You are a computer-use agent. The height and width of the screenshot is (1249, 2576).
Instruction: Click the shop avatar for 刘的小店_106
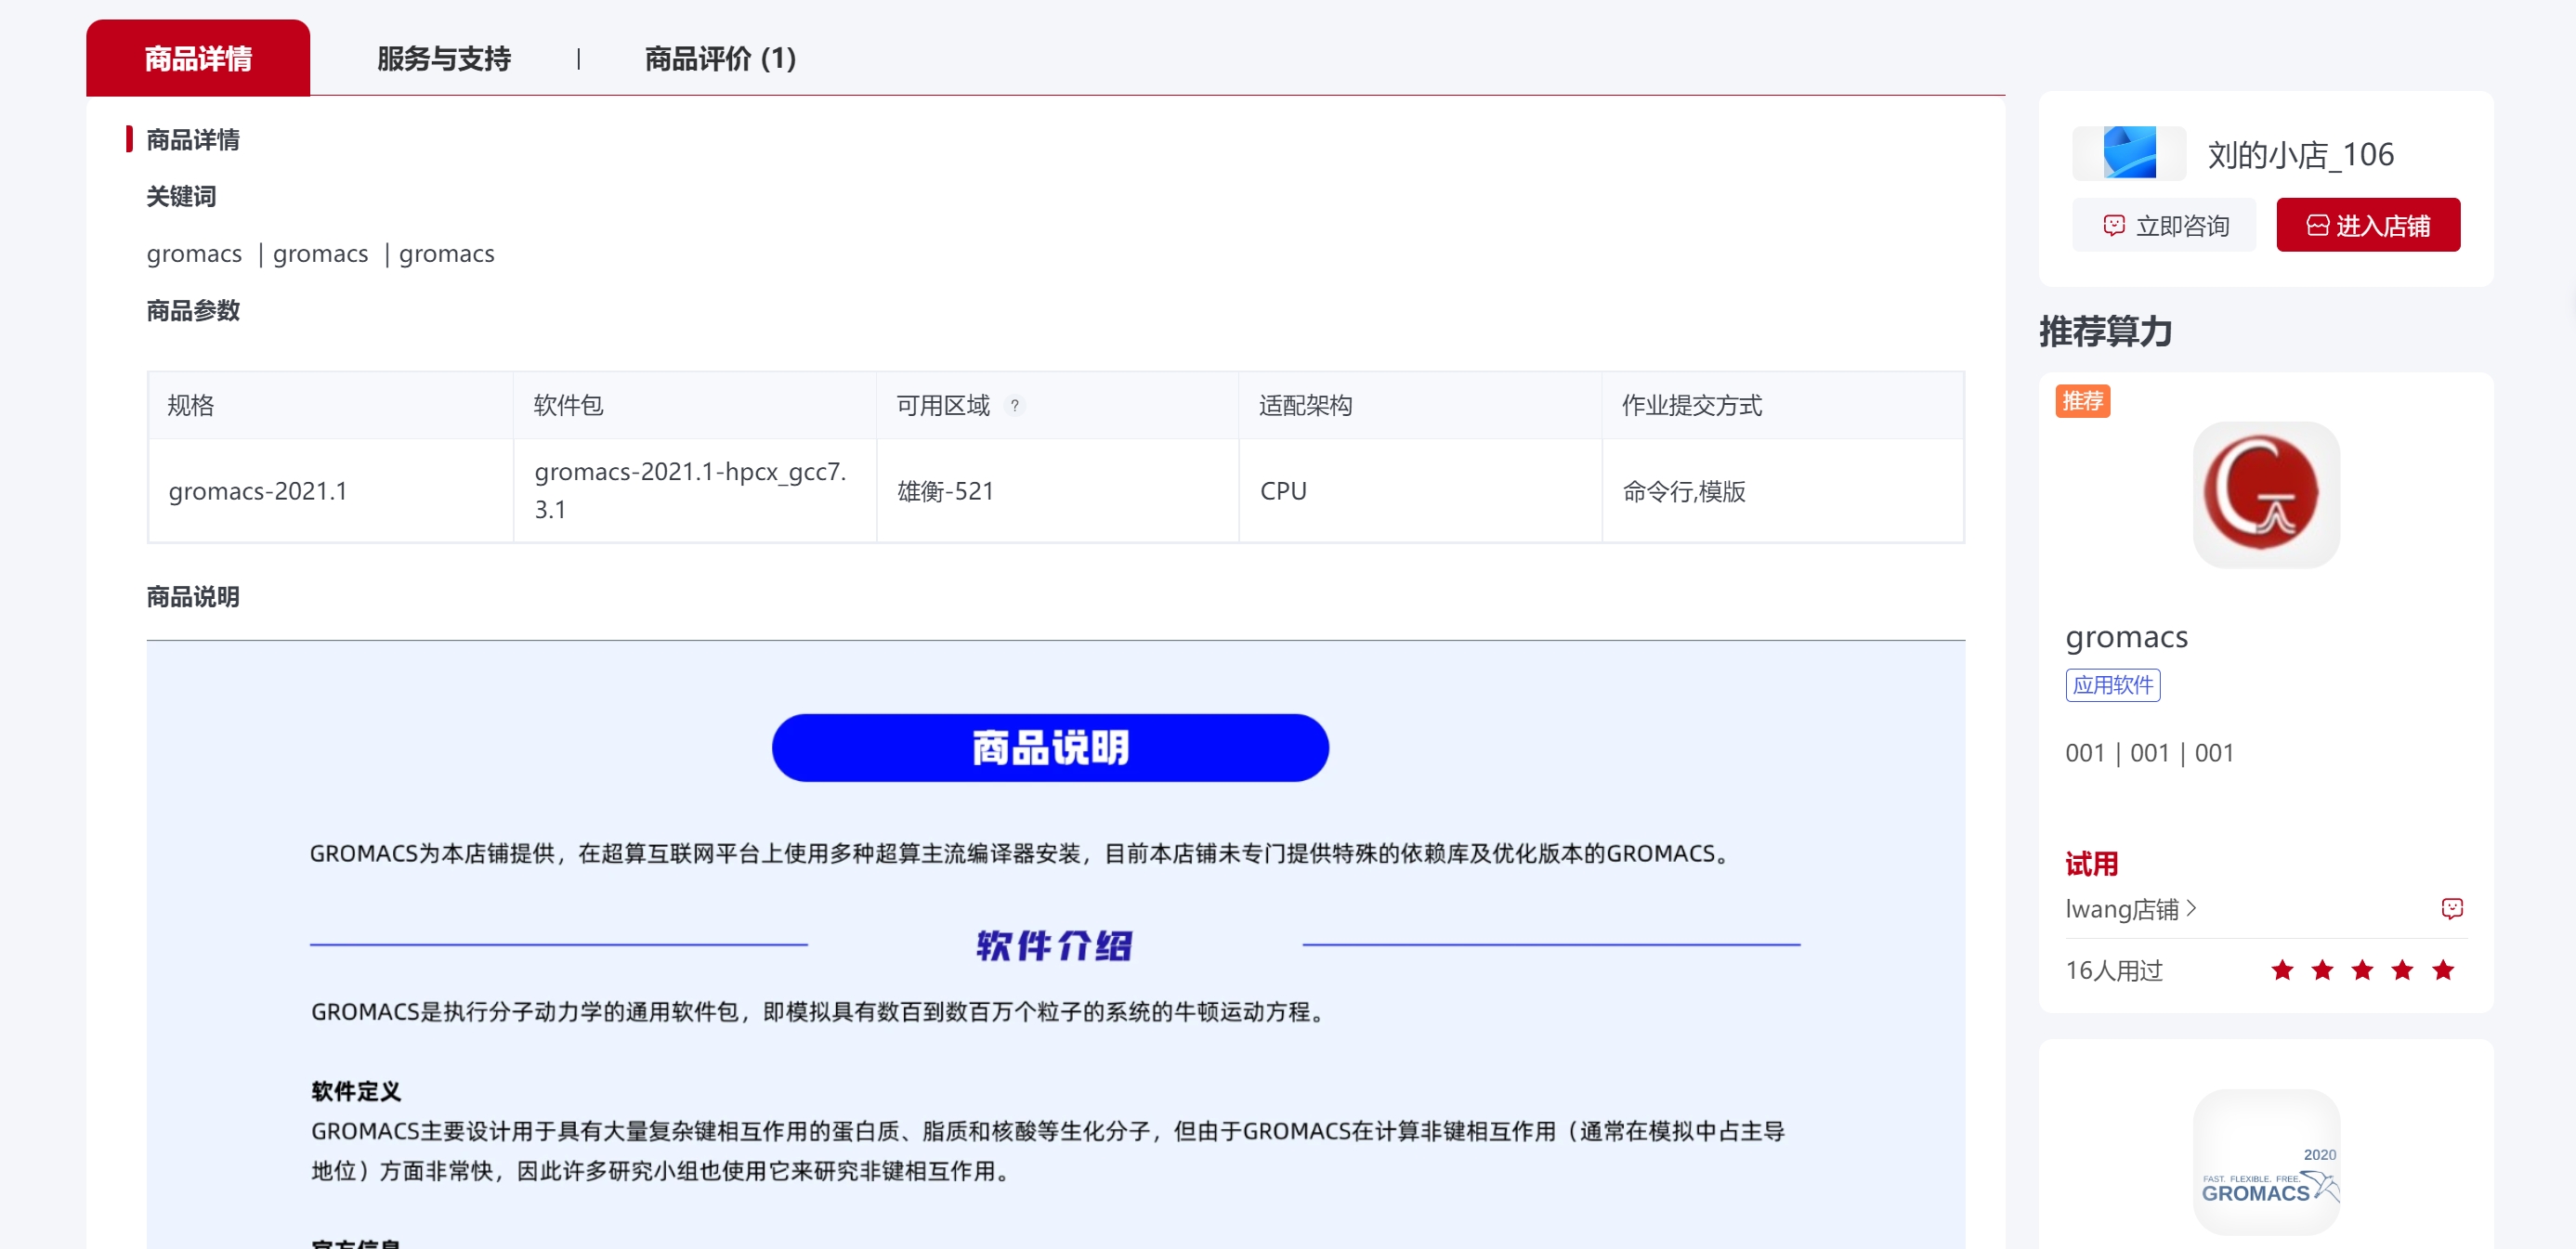pyautogui.click(x=2128, y=153)
